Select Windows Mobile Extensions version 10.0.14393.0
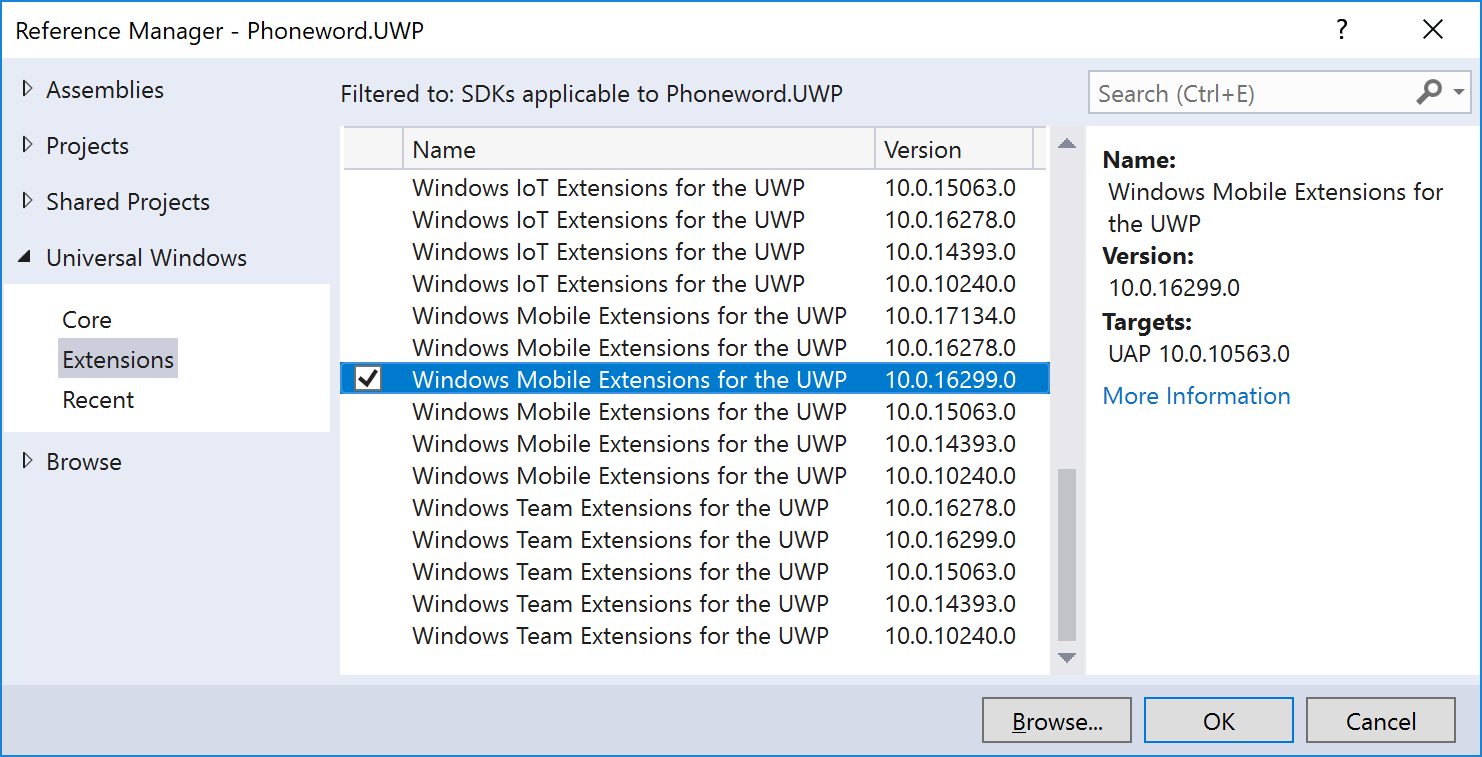Viewport: 1482px width, 757px height. pos(694,443)
